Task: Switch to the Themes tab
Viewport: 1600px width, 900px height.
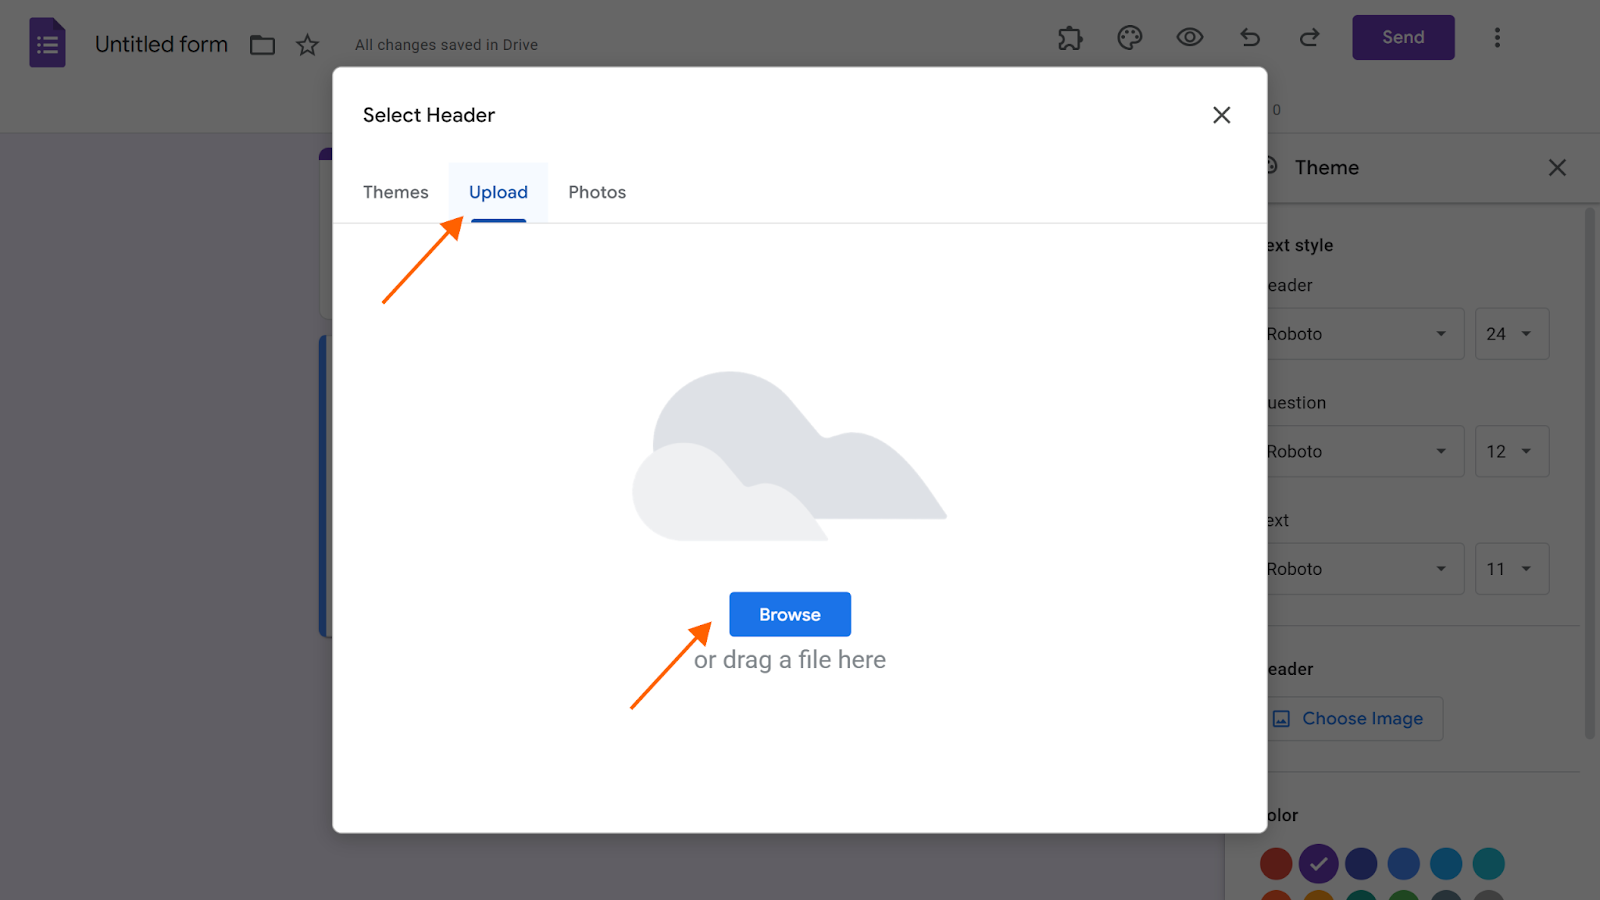Action: 395,192
